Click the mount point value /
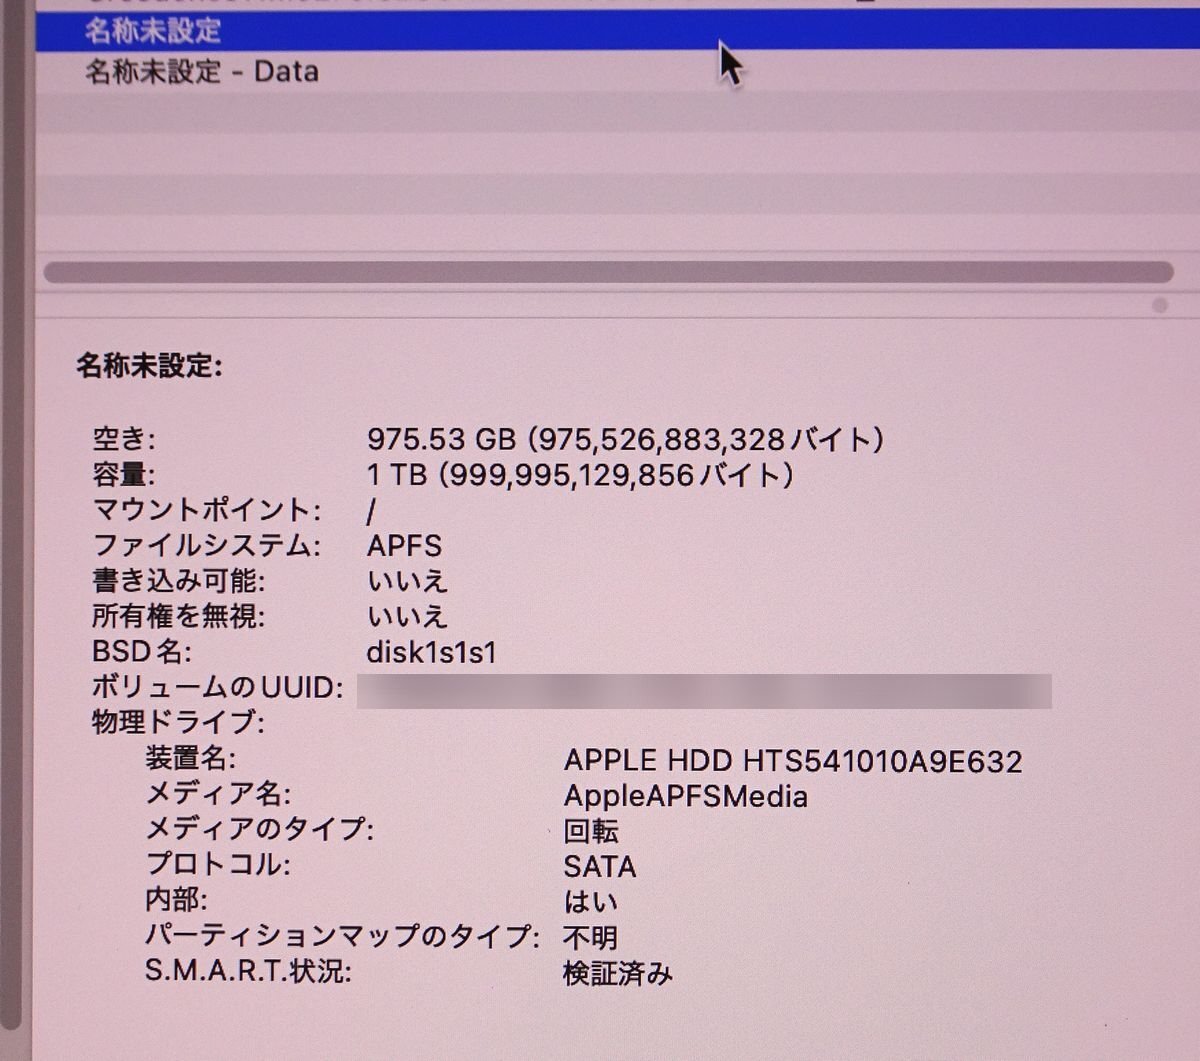The height and width of the screenshot is (1061, 1200). (372, 512)
